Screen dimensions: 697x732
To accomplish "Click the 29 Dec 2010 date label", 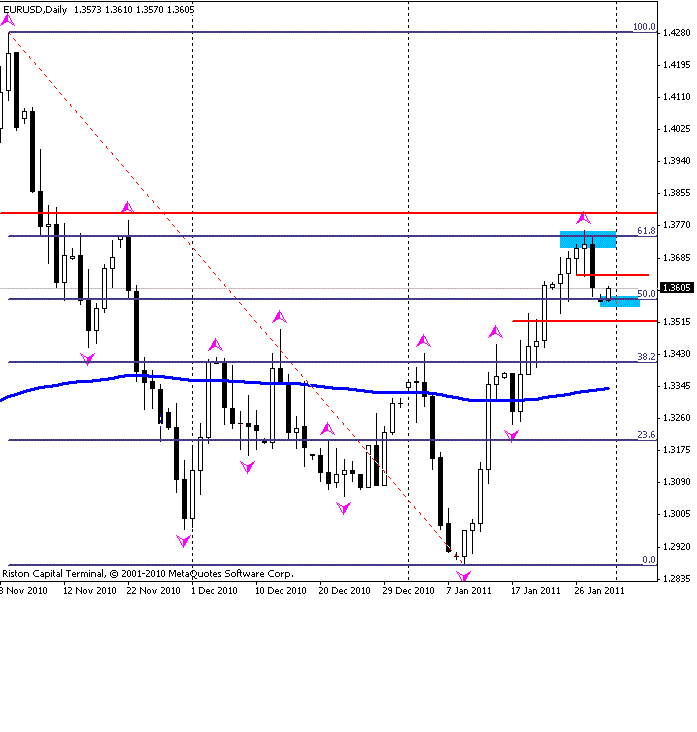I will coord(408,591).
